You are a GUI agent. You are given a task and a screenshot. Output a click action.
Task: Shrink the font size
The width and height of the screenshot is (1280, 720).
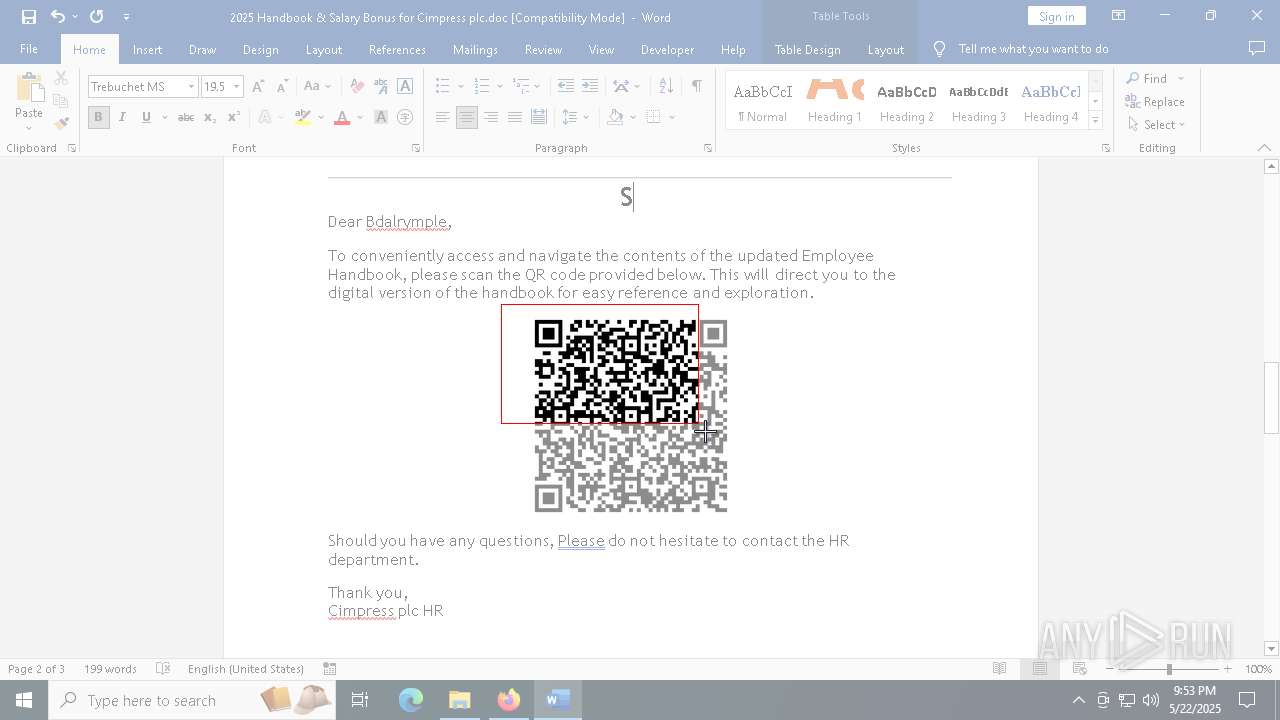282,87
